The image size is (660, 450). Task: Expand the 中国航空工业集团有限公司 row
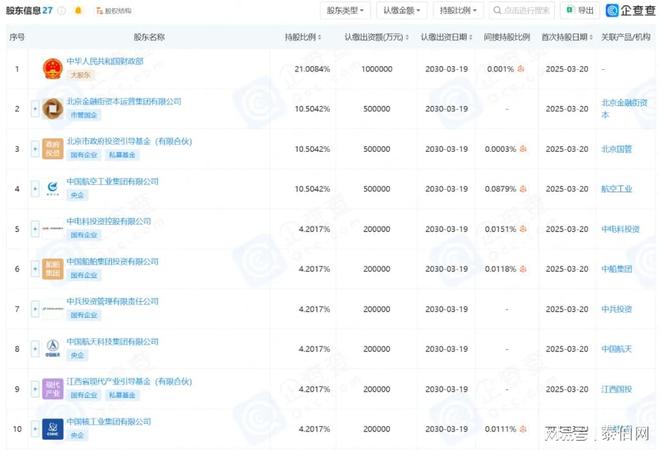point(35,189)
